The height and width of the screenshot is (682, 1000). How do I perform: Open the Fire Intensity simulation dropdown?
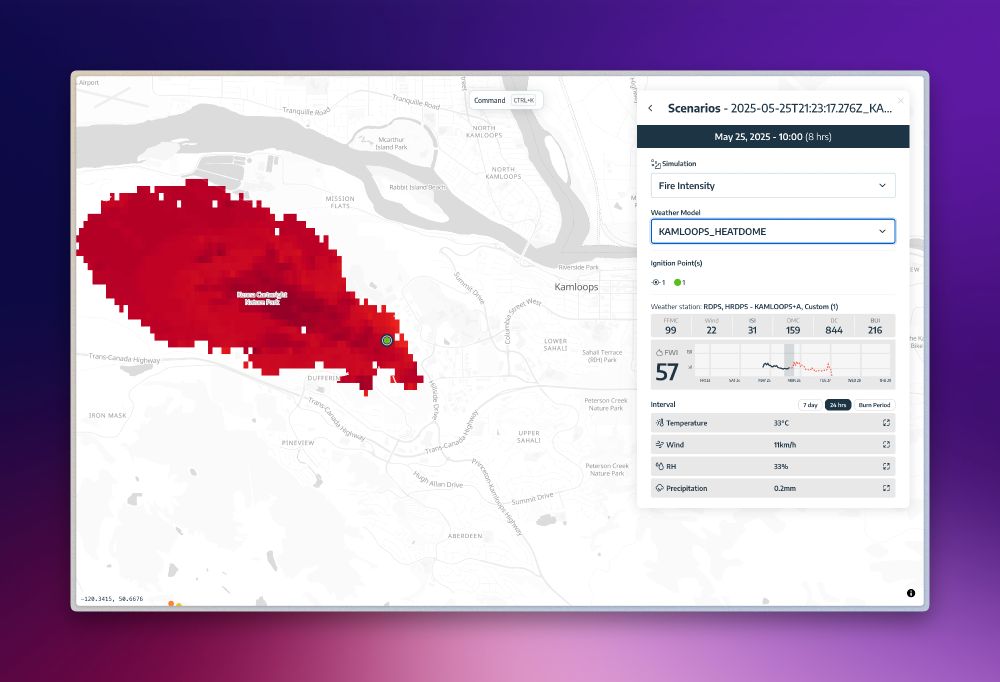click(x=773, y=186)
